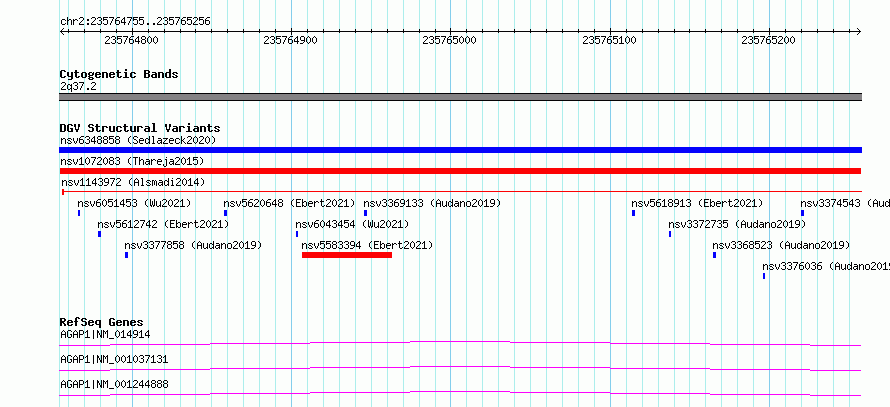
Task: Click ruler position 235765100
Action: coord(610,40)
